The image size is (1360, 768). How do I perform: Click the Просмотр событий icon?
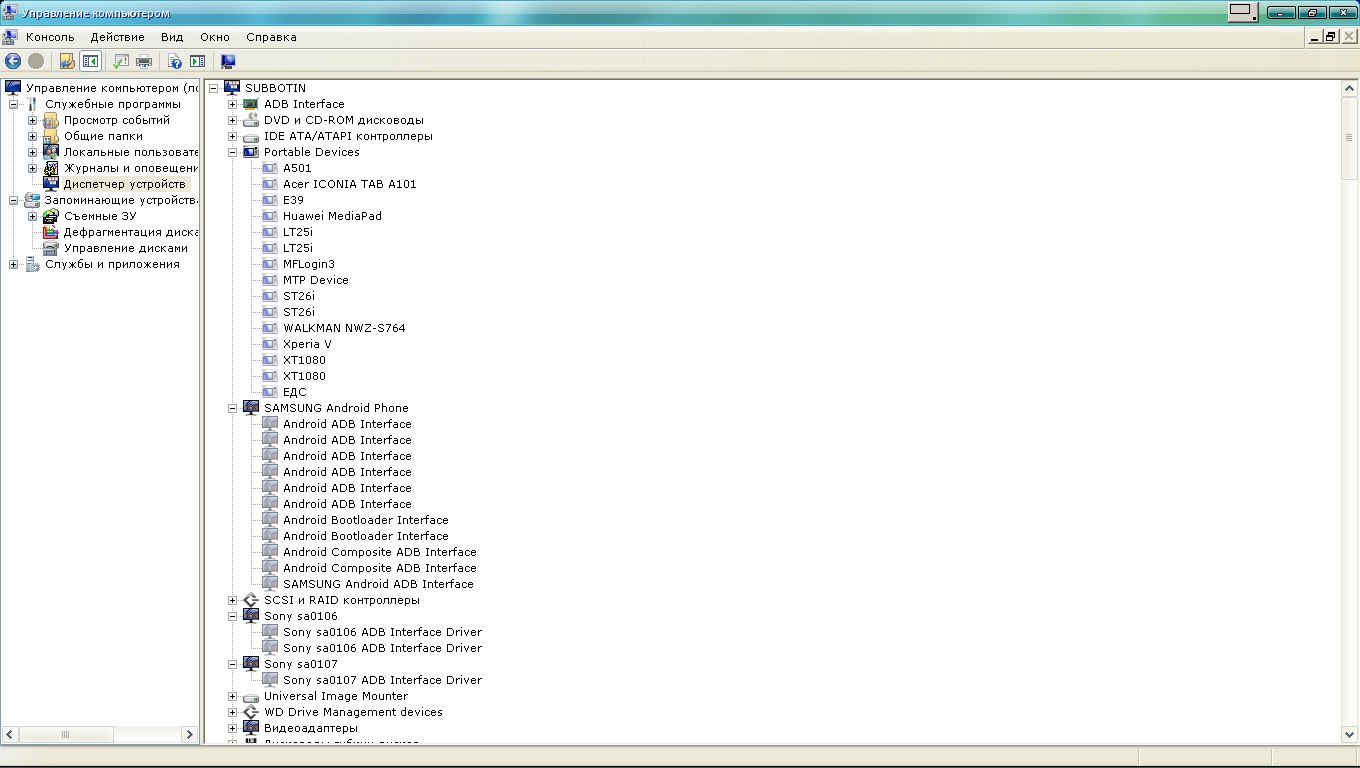(x=51, y=120)
